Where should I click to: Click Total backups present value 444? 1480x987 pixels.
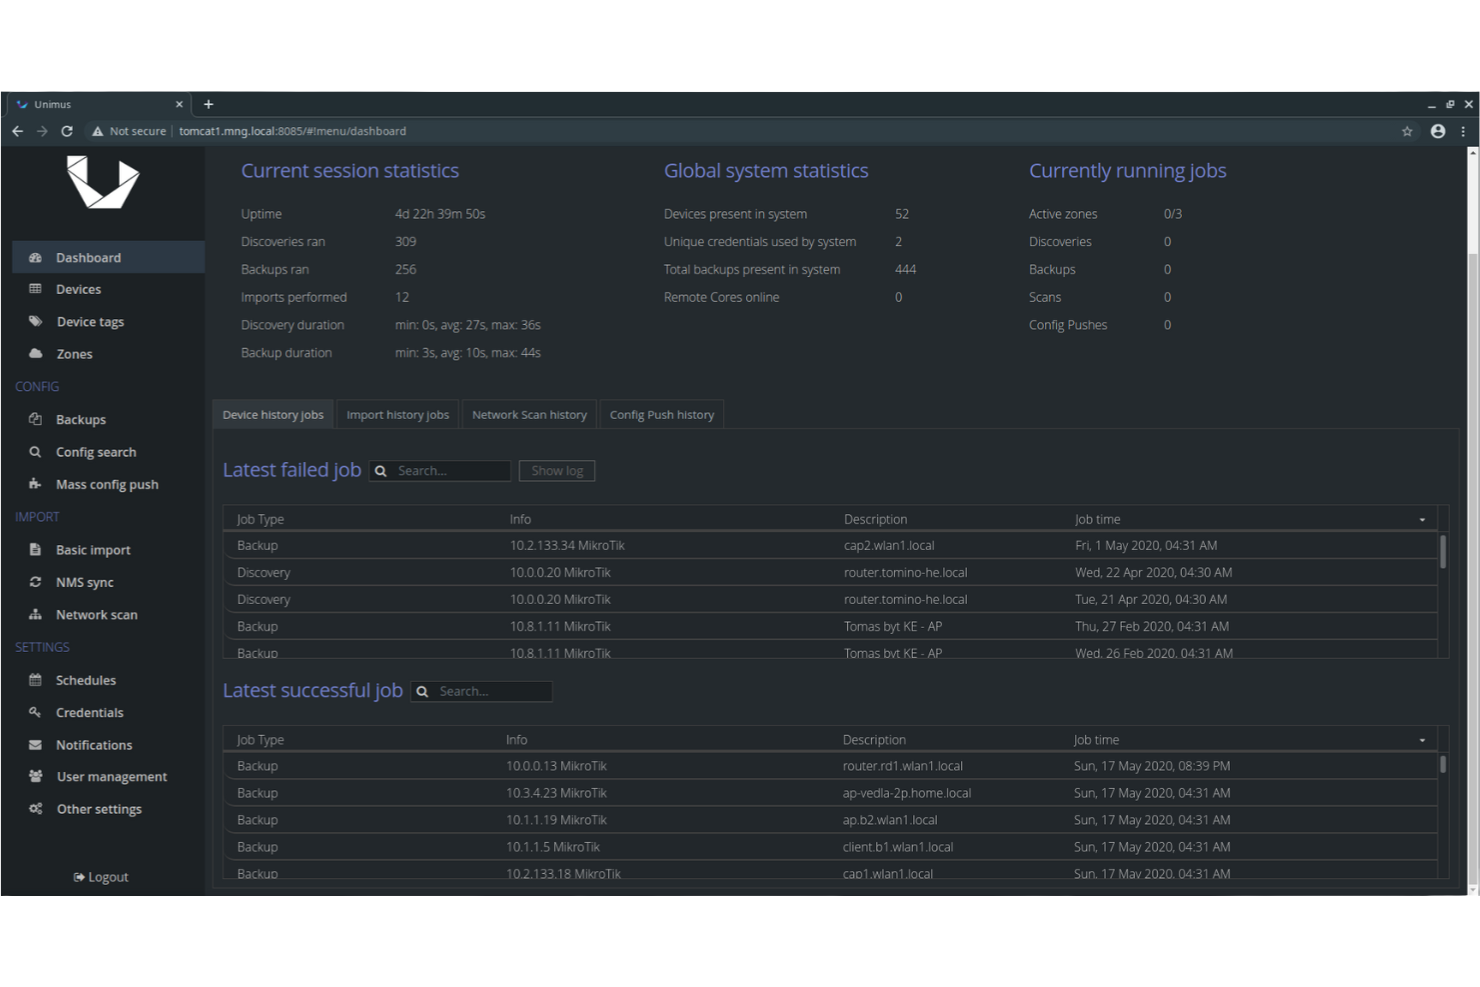tap(906, 269)
